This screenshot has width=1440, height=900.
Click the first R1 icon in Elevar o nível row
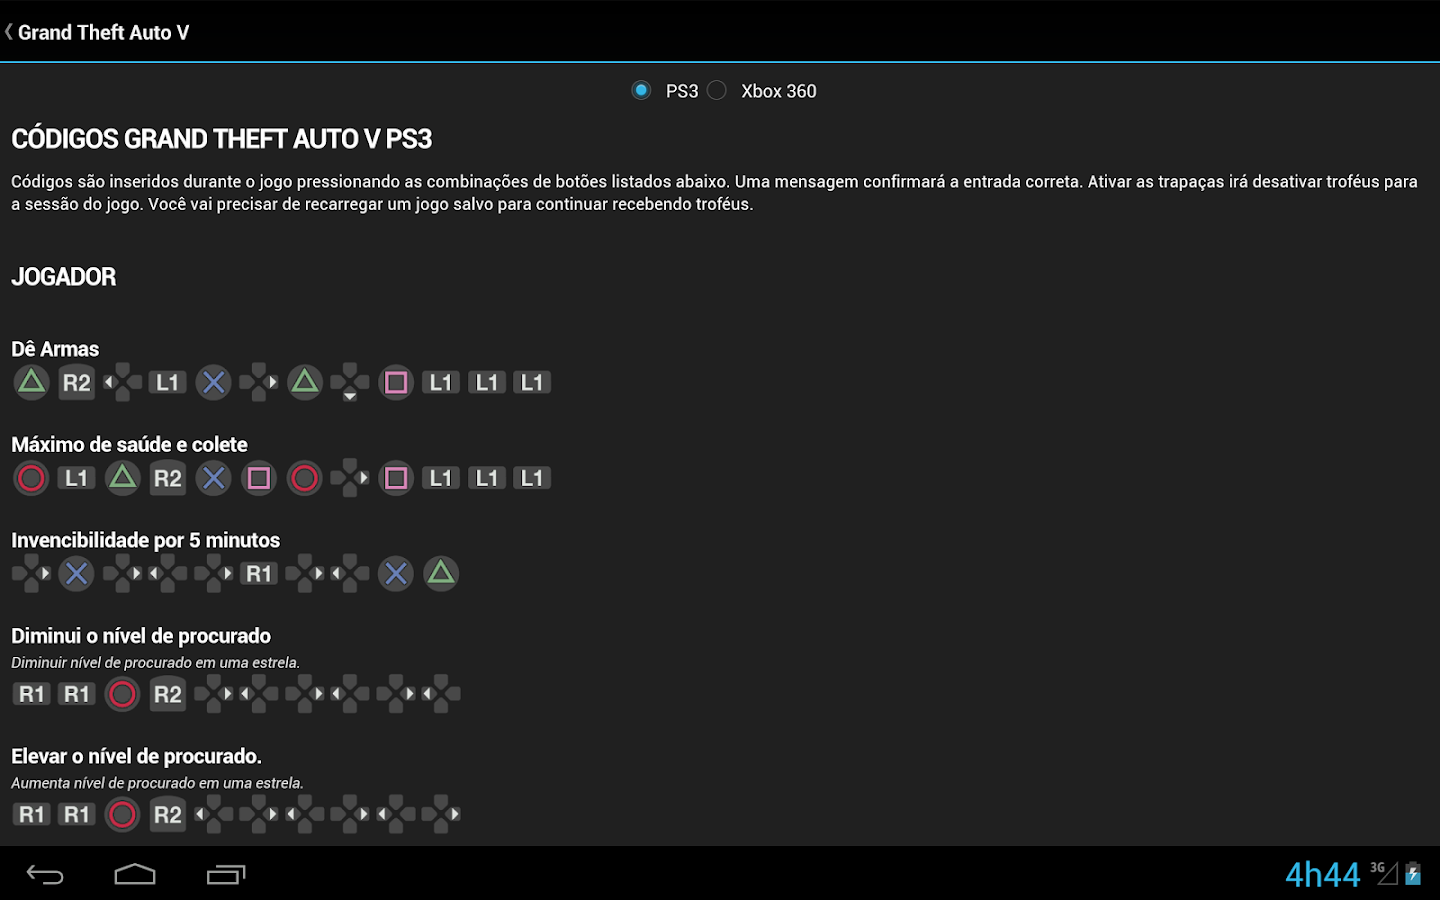coord(31,815)
